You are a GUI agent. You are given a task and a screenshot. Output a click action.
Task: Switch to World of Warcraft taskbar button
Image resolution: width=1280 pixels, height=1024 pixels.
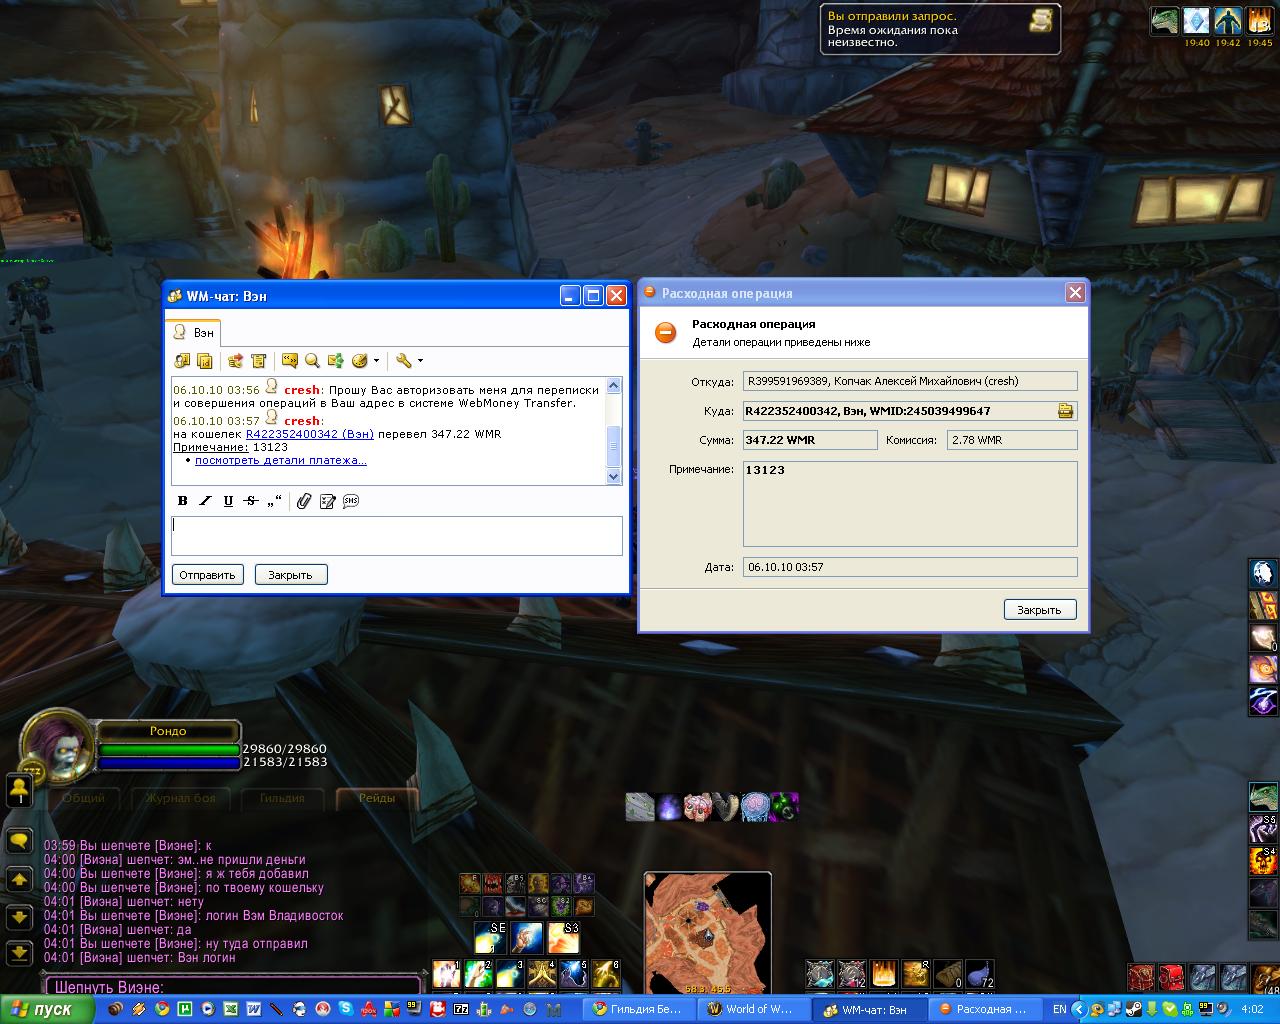[x=751, y=1009]
